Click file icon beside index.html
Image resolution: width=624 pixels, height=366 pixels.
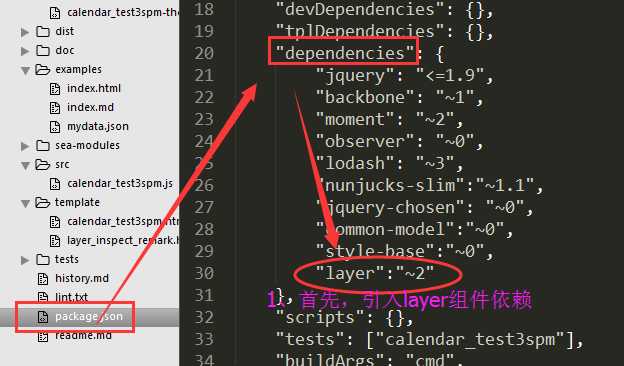pos(55,89)
